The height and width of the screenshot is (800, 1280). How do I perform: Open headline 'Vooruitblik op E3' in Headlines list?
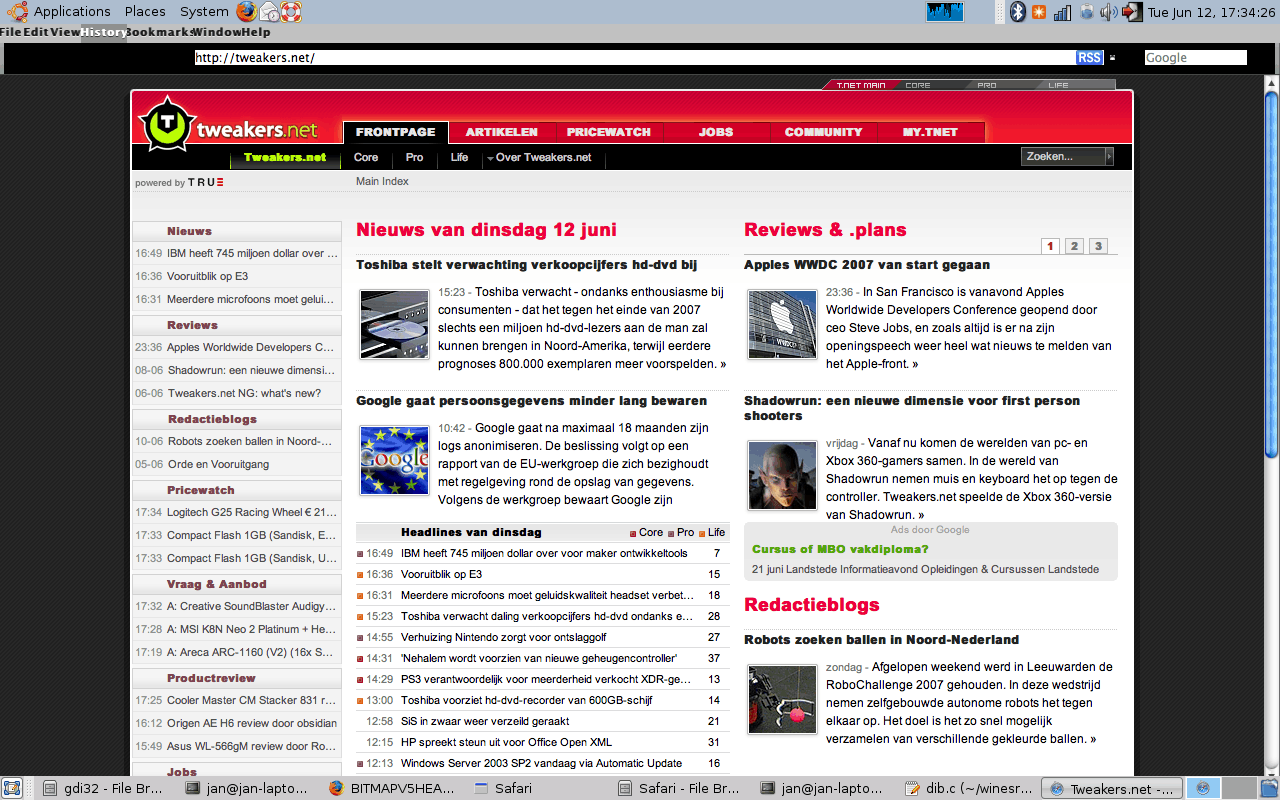441,575
